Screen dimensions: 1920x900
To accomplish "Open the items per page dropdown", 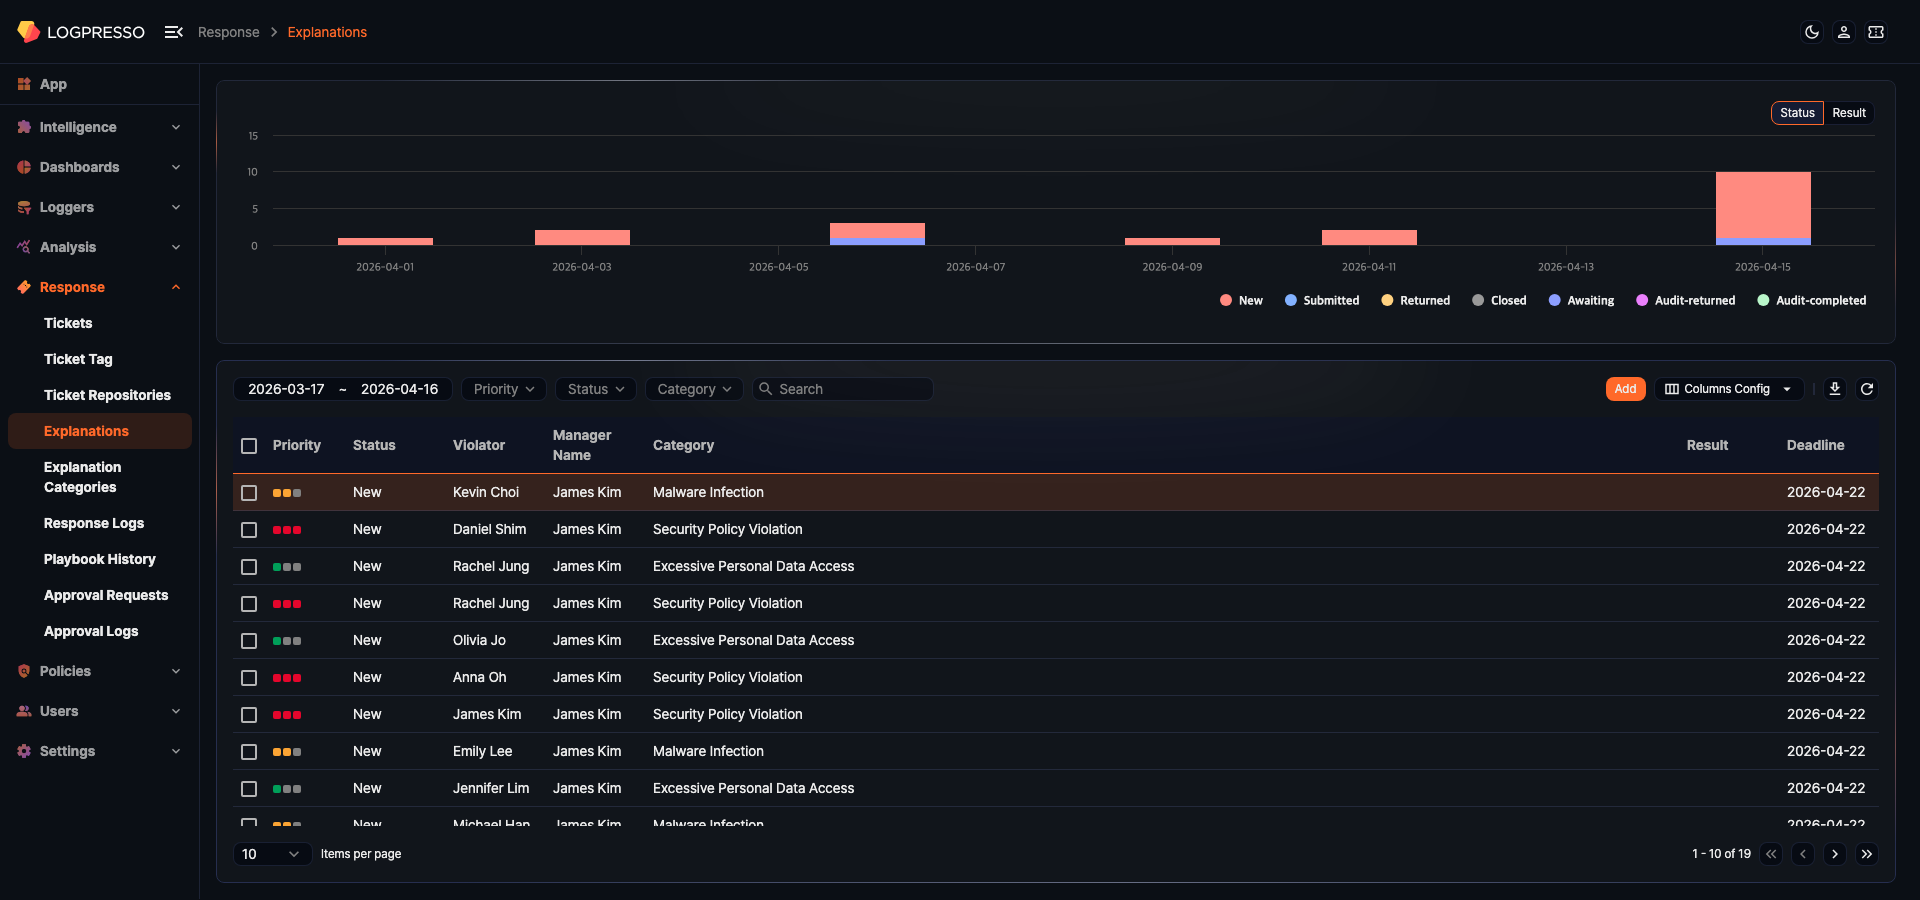I will tap(272, 854).
